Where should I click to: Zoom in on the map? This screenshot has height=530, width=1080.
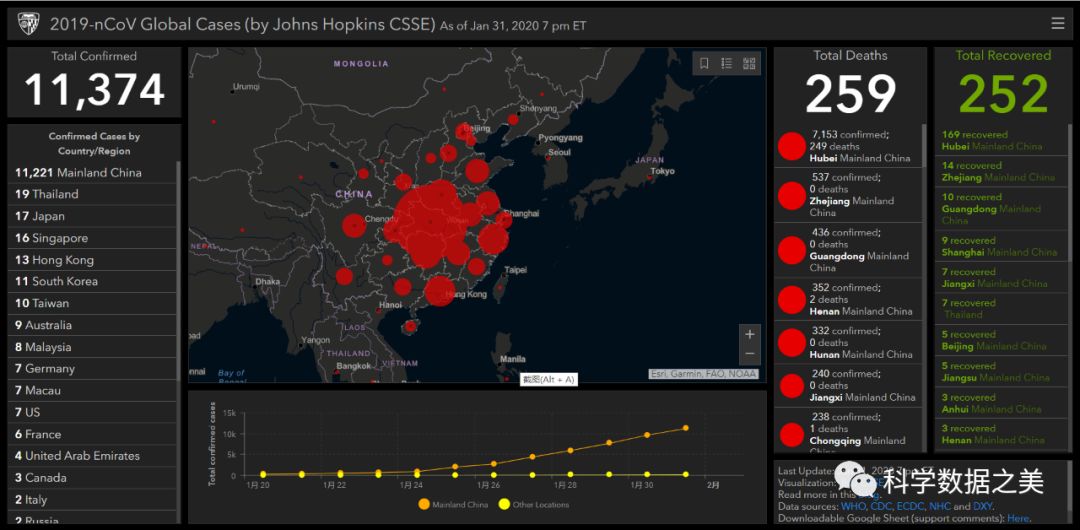750,334
